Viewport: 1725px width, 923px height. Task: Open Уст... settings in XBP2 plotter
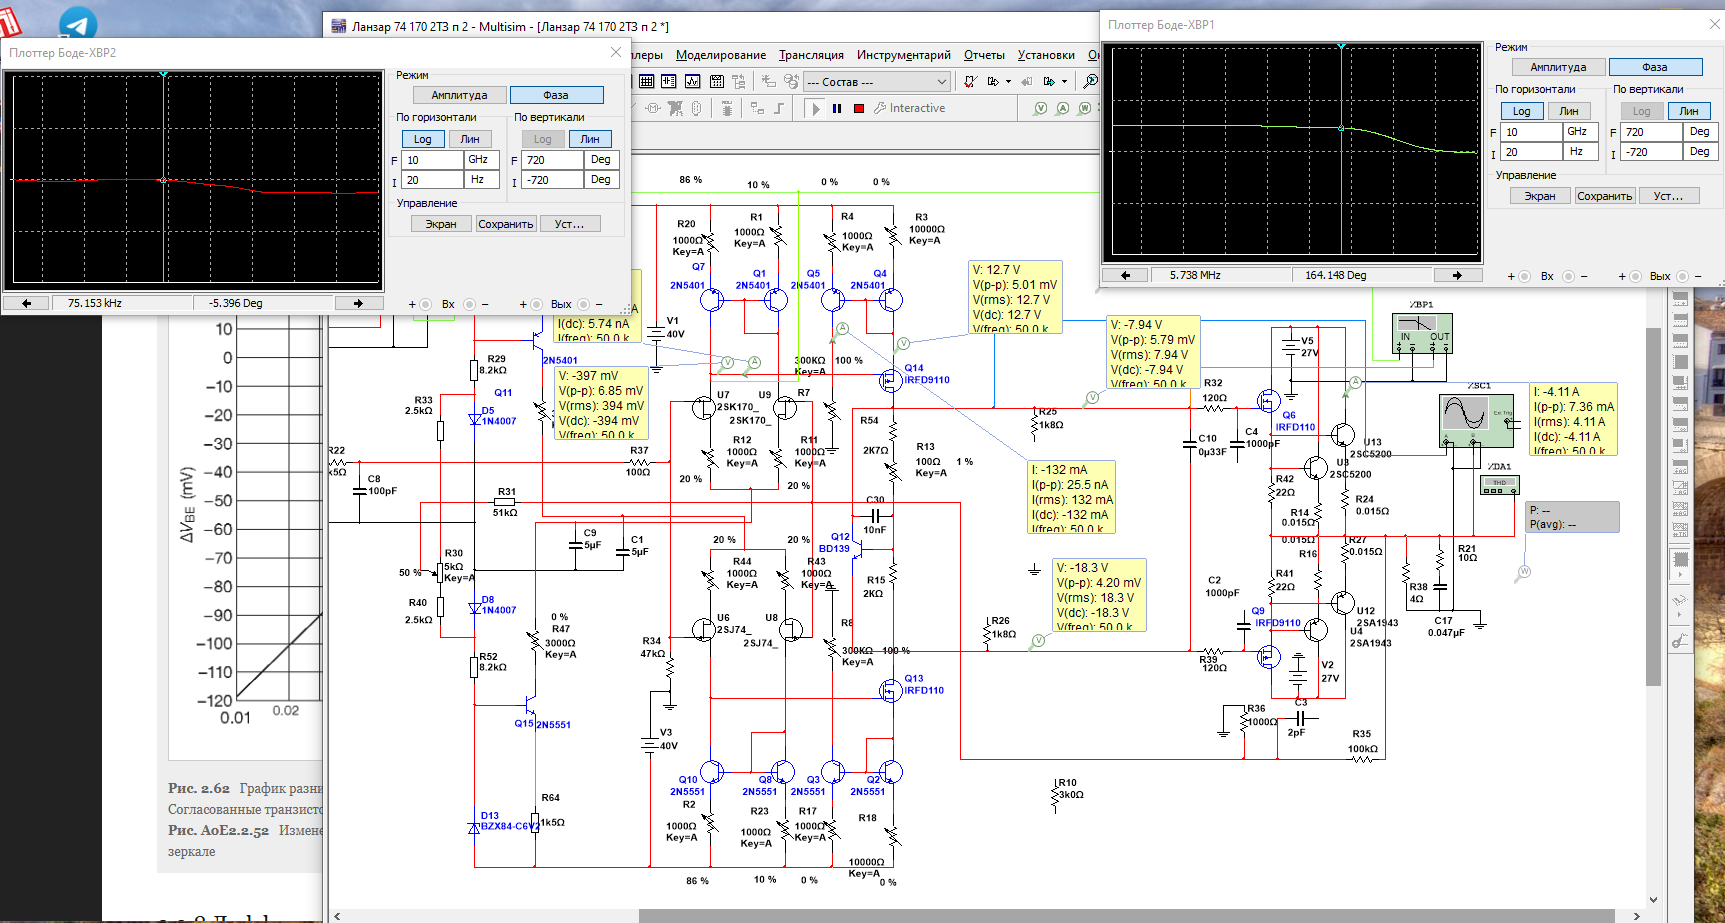pyautogui.click(x=570, y=224)
